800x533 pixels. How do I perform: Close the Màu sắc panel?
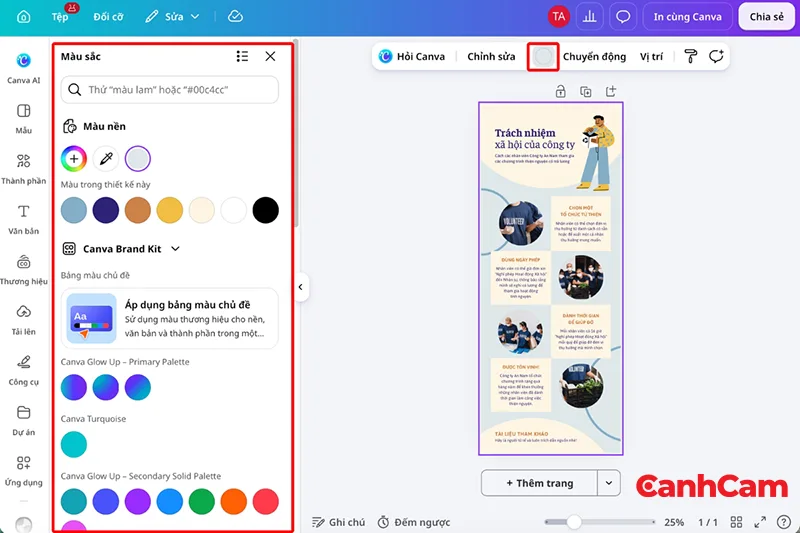270,56
